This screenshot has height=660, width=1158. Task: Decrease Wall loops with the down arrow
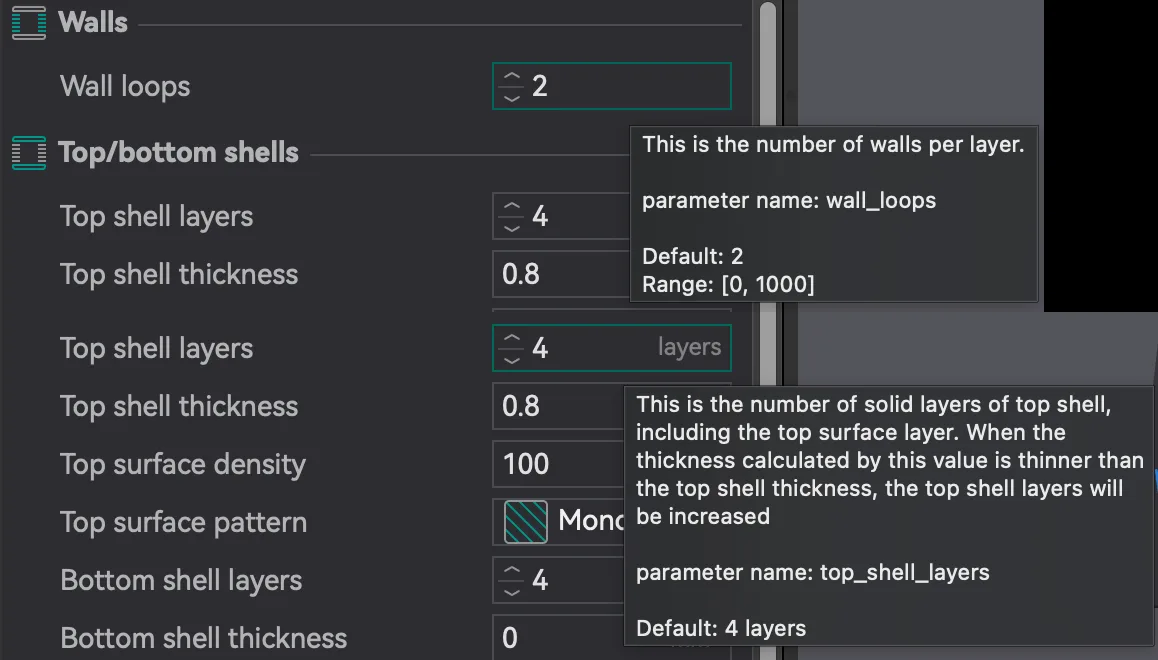[512, 97]
